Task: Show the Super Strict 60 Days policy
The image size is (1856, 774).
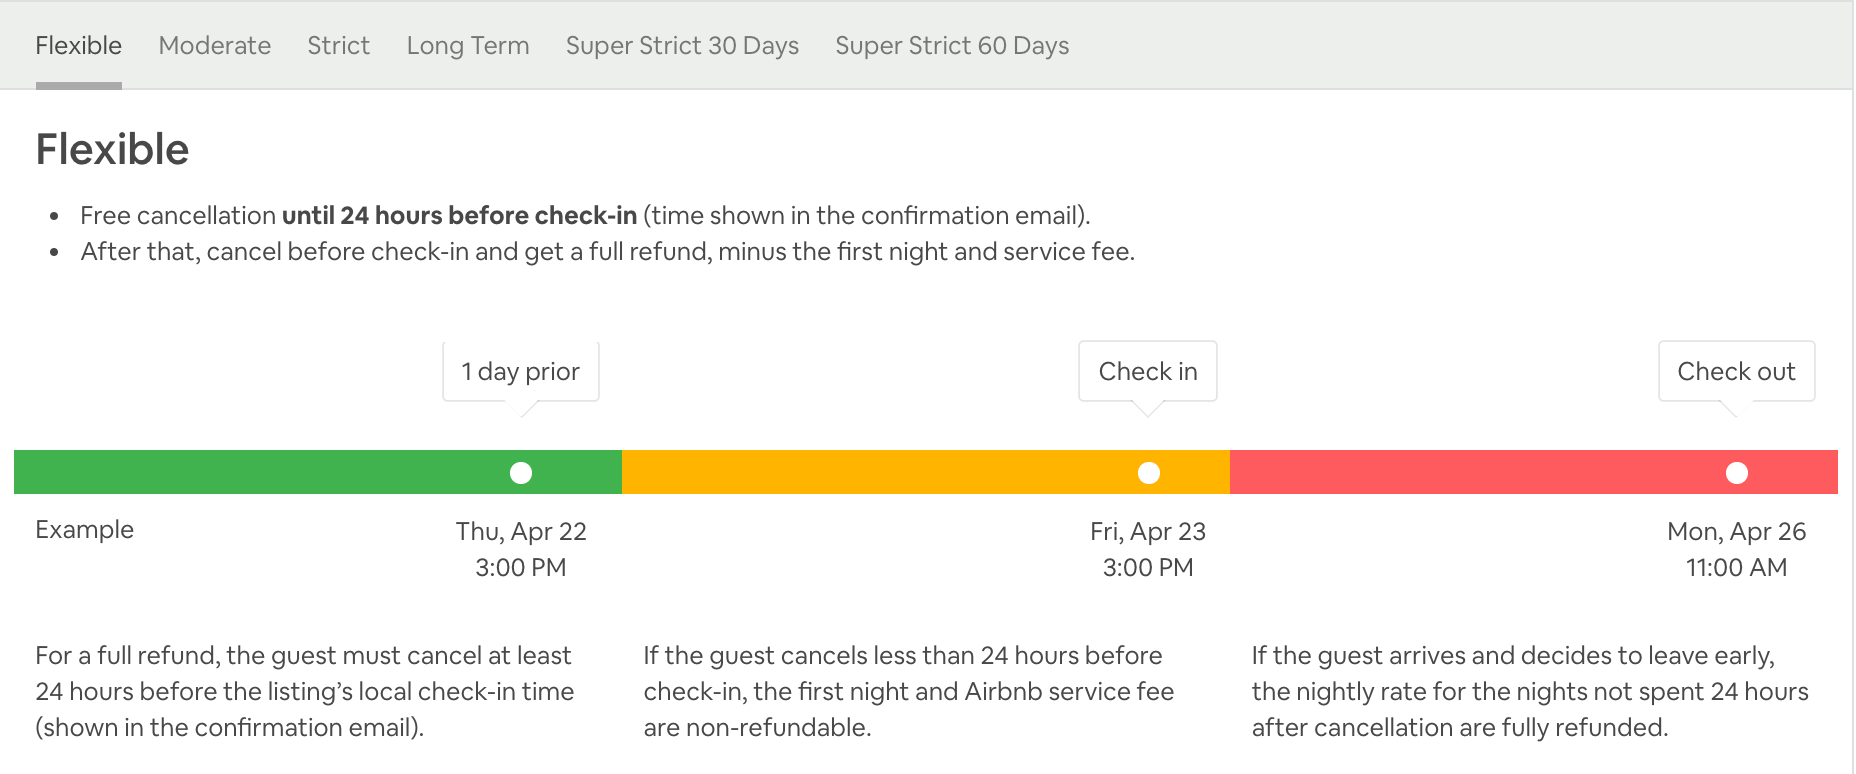Action: pos(951,46)
